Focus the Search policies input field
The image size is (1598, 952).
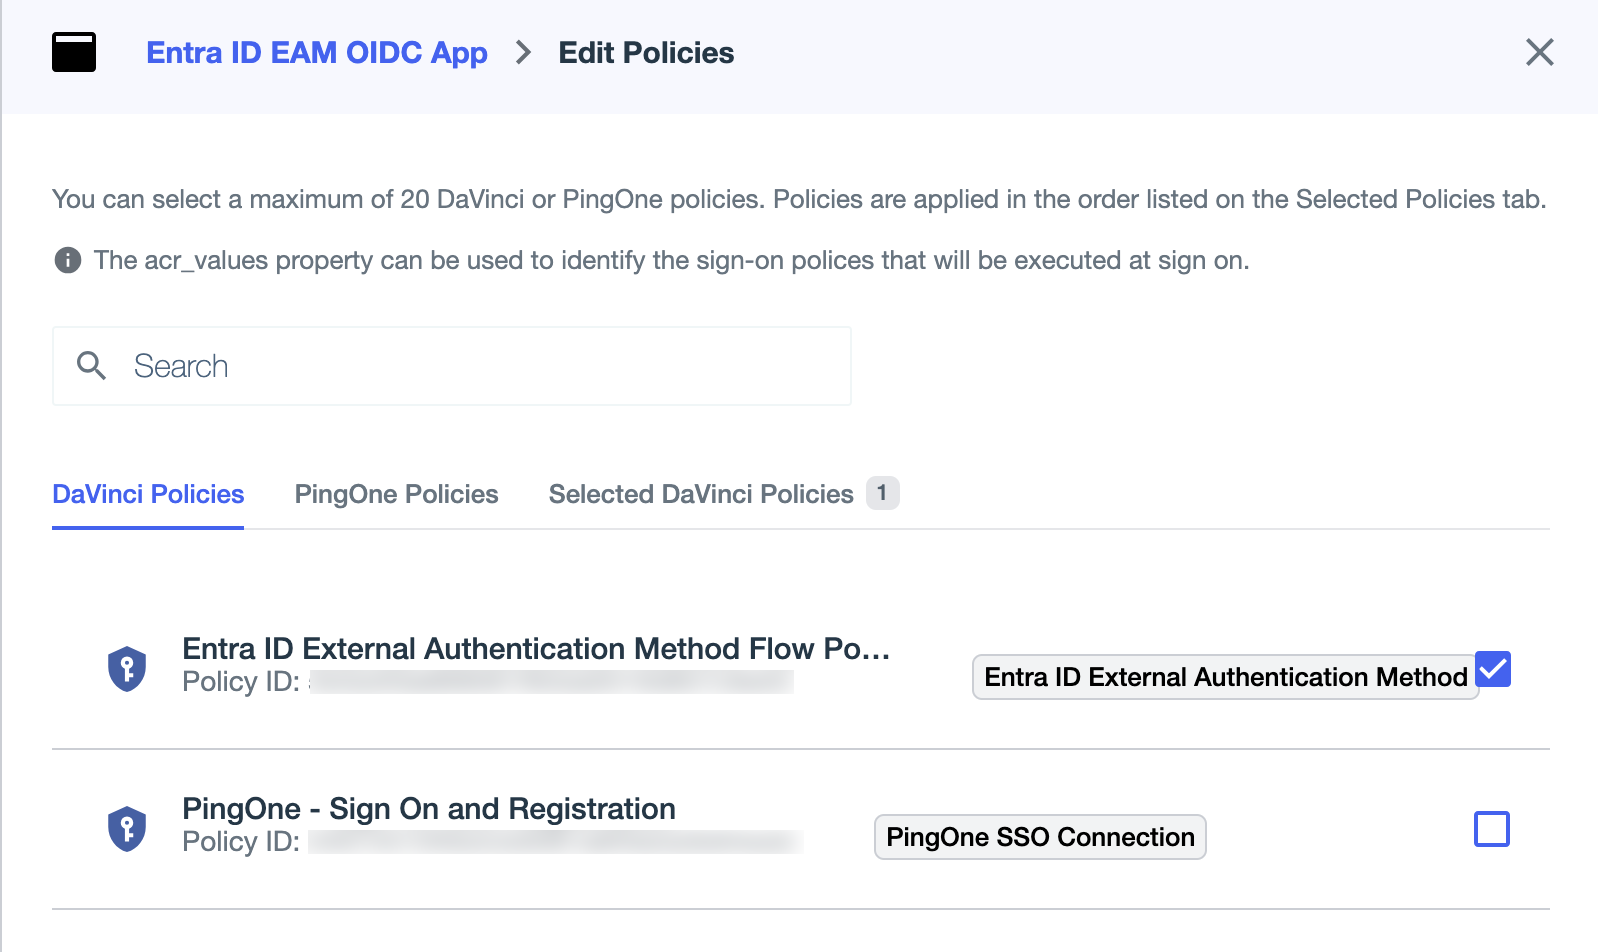point(480,366)
